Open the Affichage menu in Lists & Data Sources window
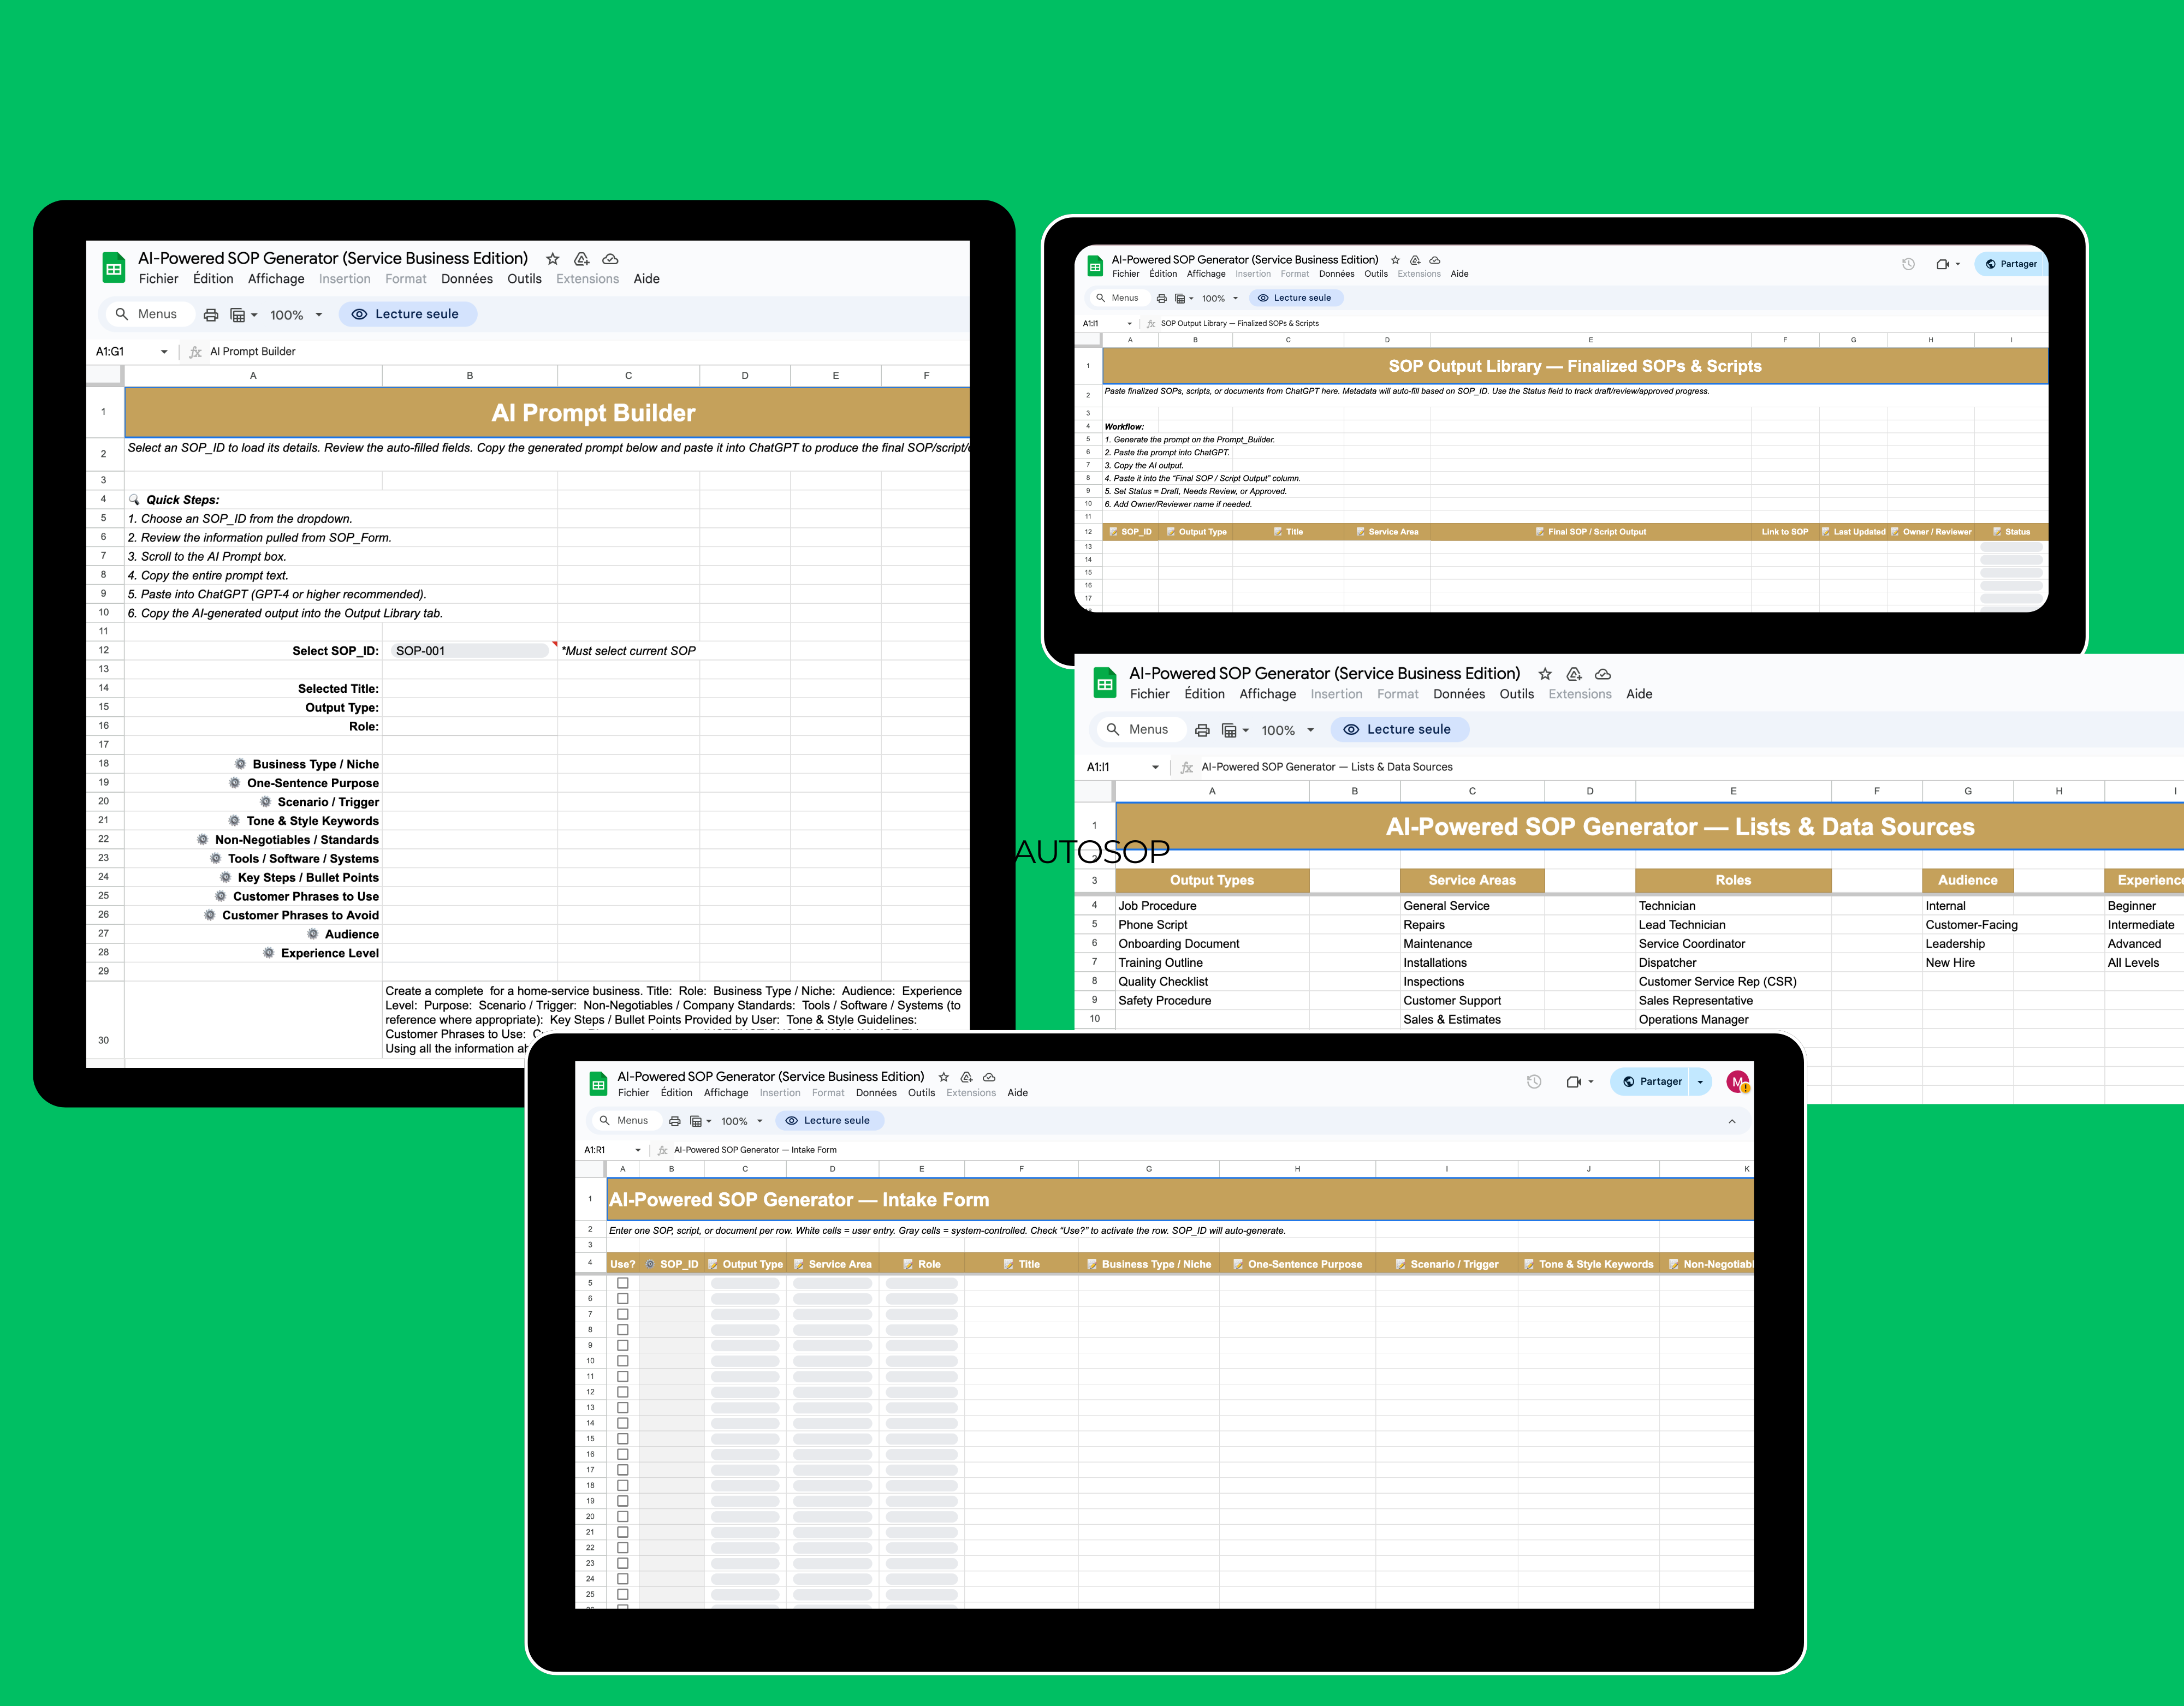The height and width of the screenshot is (1706, 2184). (x=1267, y=694)
